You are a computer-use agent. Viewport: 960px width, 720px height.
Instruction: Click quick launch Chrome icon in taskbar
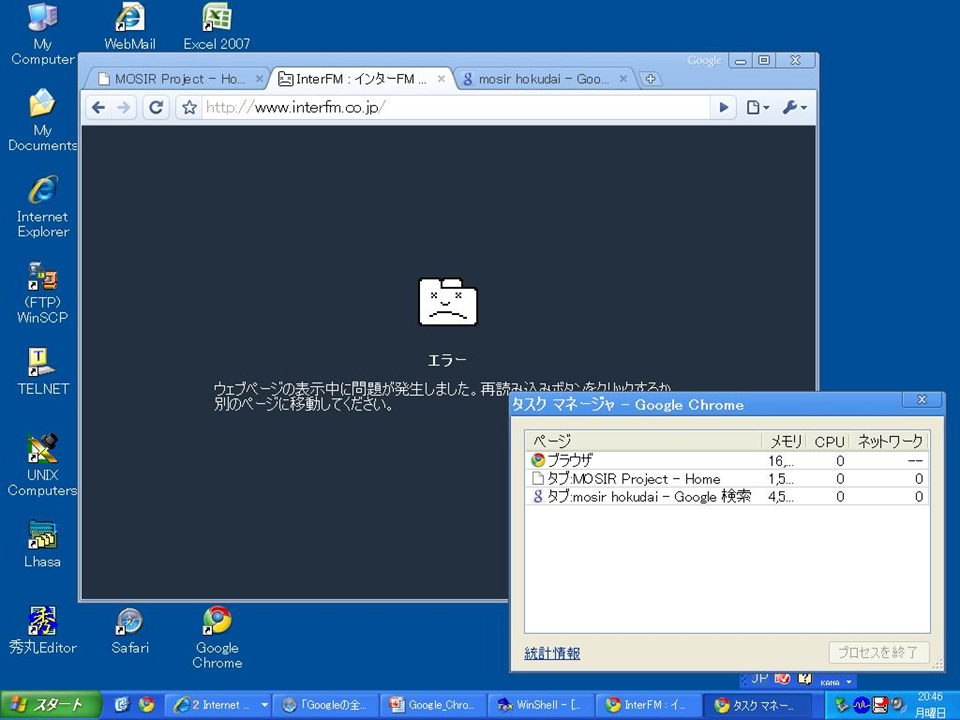[x=146, y=705]
